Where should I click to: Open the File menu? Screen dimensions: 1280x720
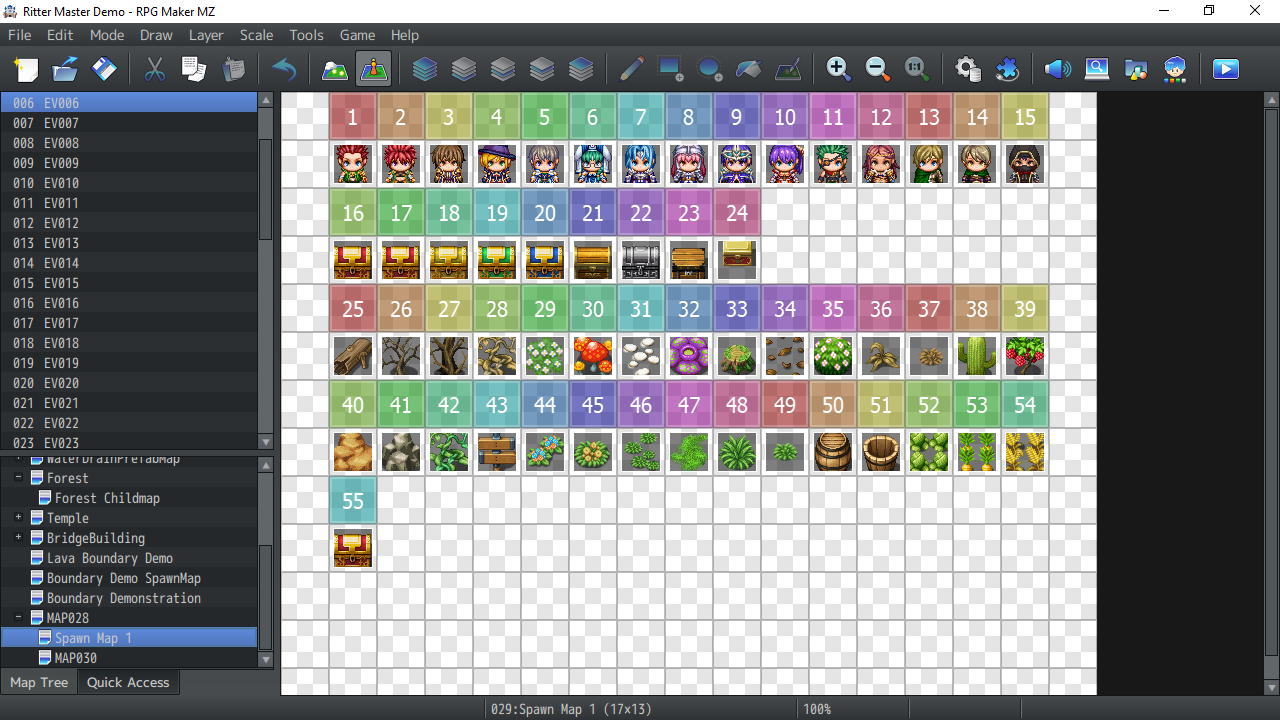click(x=20, y=35)
